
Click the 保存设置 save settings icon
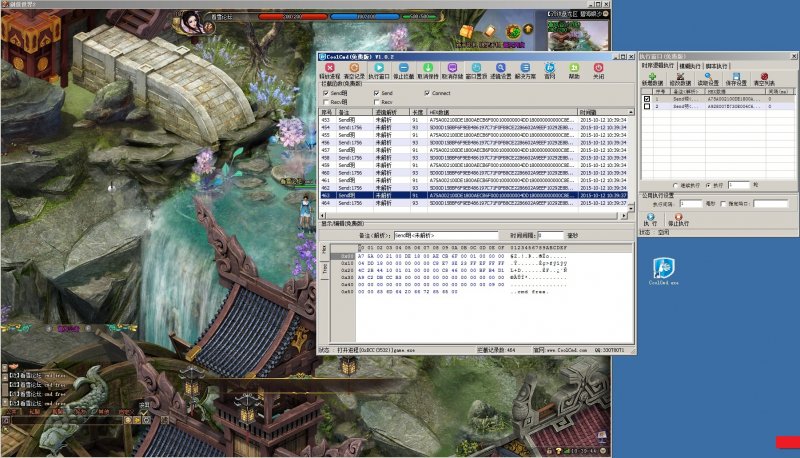pos(736,77)
